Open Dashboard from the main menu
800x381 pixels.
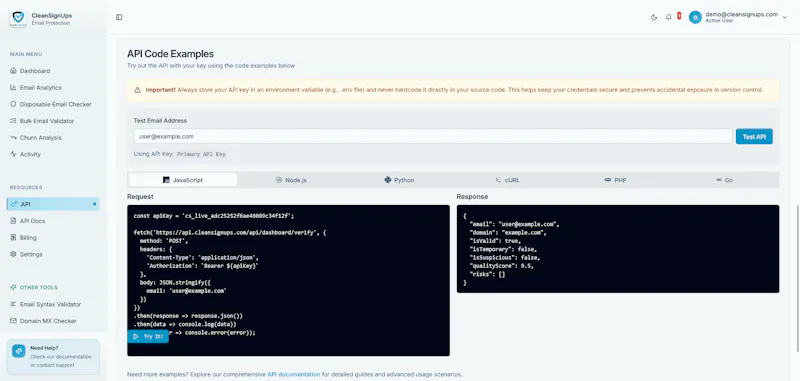pyautogui.click(x=53, y=71)
